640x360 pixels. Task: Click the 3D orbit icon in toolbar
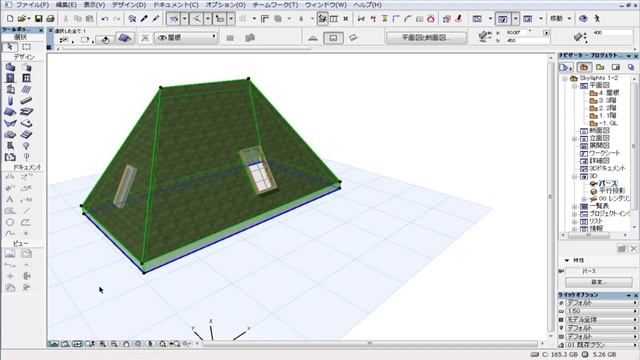coord(583,19)
